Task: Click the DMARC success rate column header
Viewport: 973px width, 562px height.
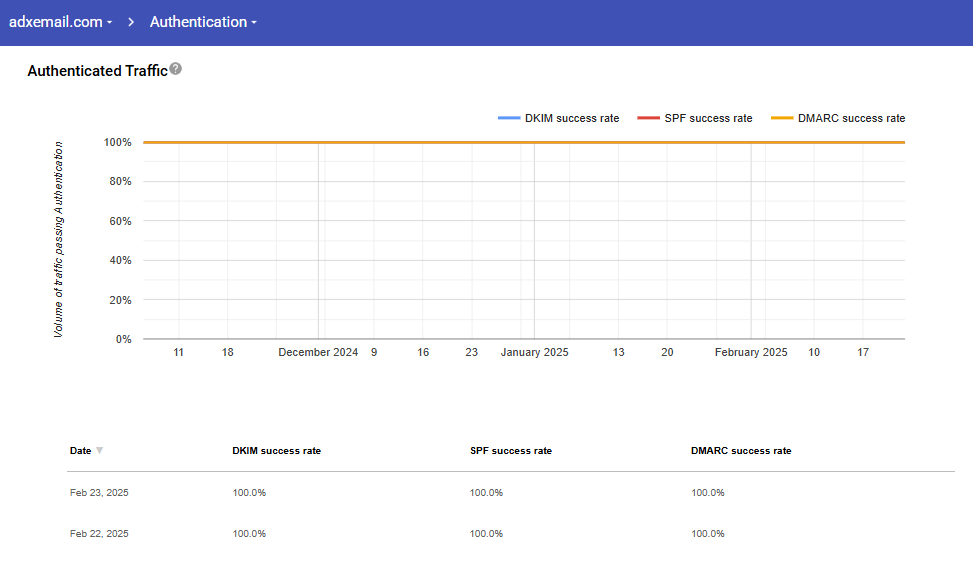Action: (x=740, y=451)
